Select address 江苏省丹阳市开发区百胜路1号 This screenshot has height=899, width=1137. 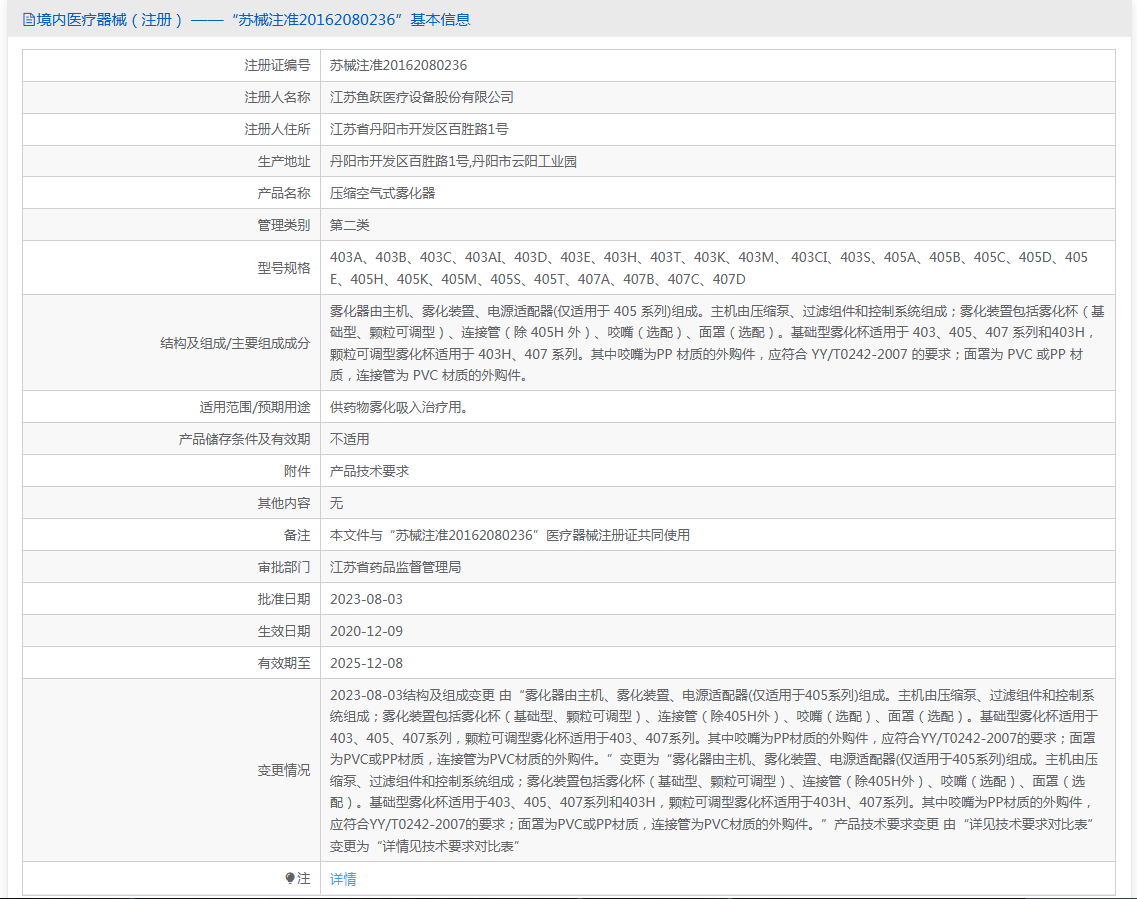[x=419, y=129]
